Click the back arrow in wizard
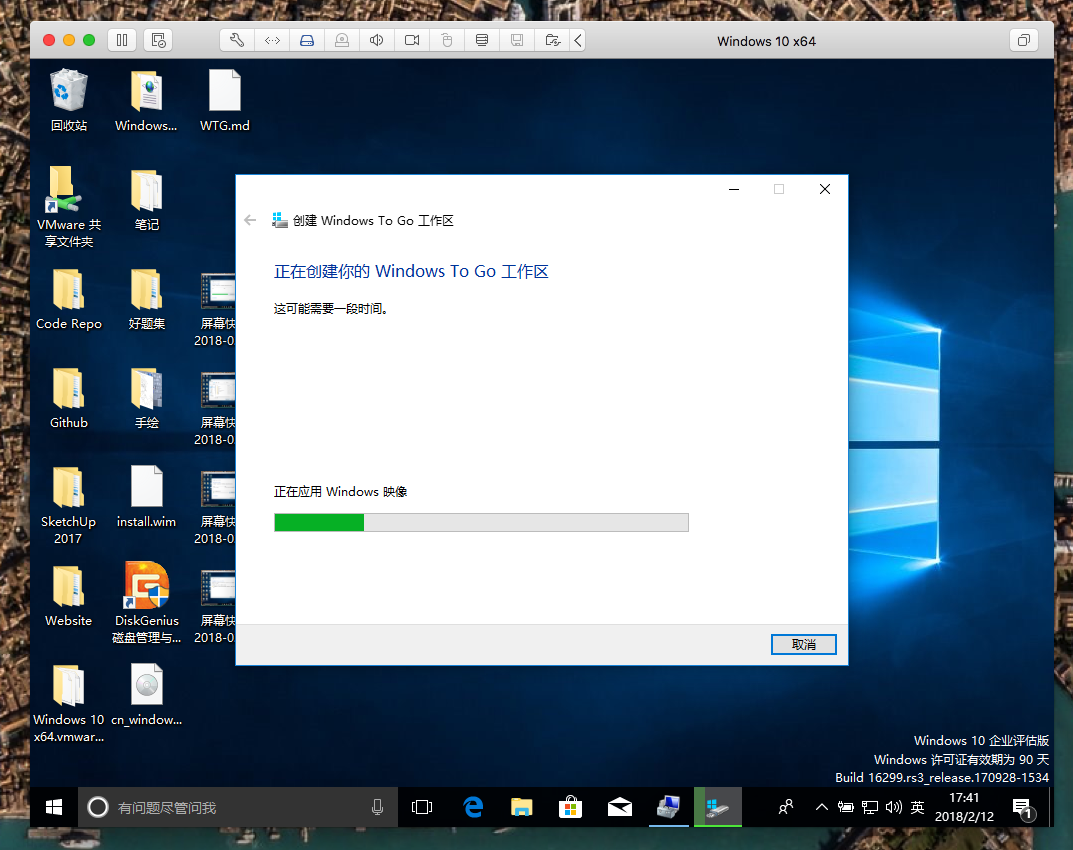 click(x=250, y=220)
